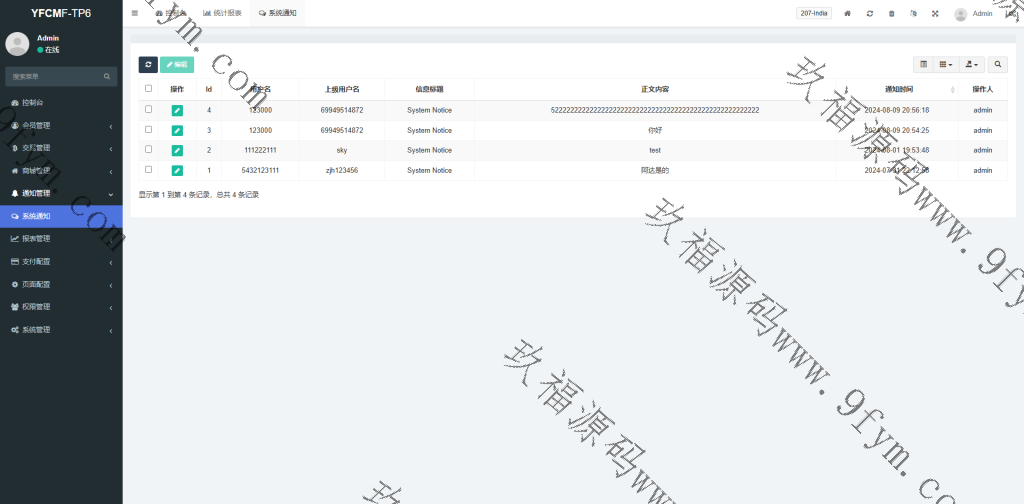The image size is (1024, 504).
Task: Tick the checkbox for row Id 3
Action: coord(149,130)
